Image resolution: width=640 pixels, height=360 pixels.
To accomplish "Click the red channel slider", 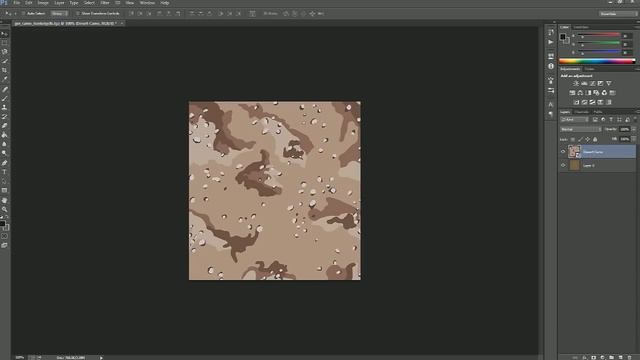I will [x=599, y=36].
